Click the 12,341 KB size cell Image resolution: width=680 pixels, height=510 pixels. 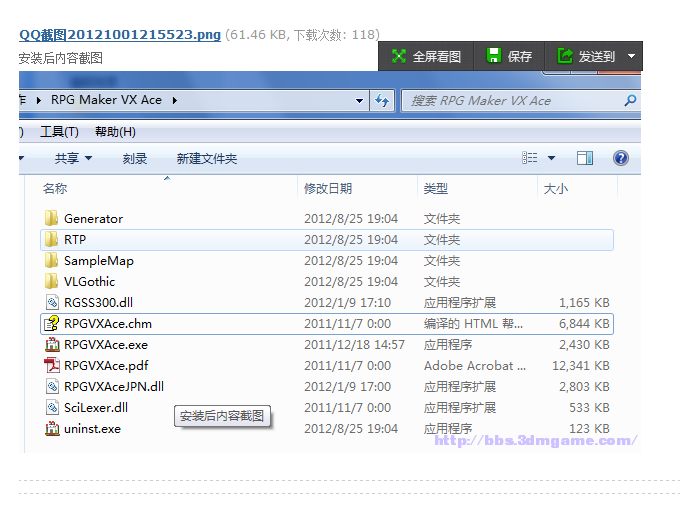click(x=581, y=366)
